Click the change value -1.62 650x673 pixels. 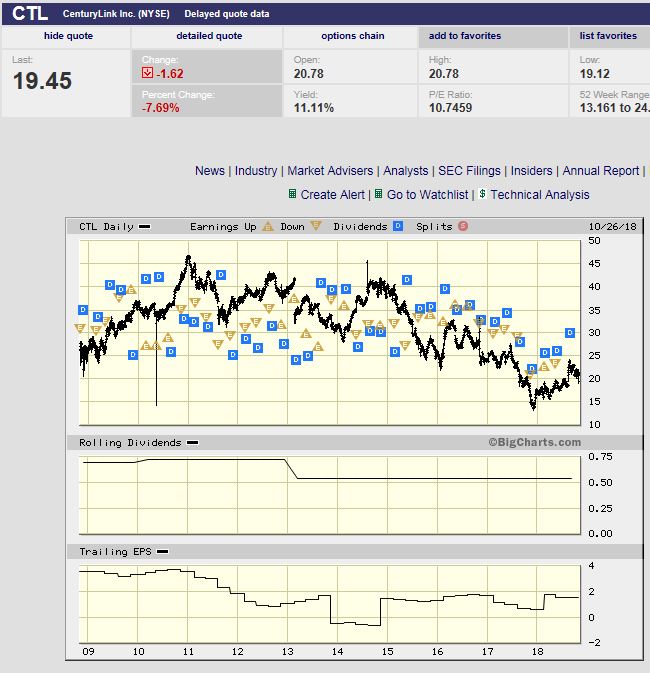(170, 74)
